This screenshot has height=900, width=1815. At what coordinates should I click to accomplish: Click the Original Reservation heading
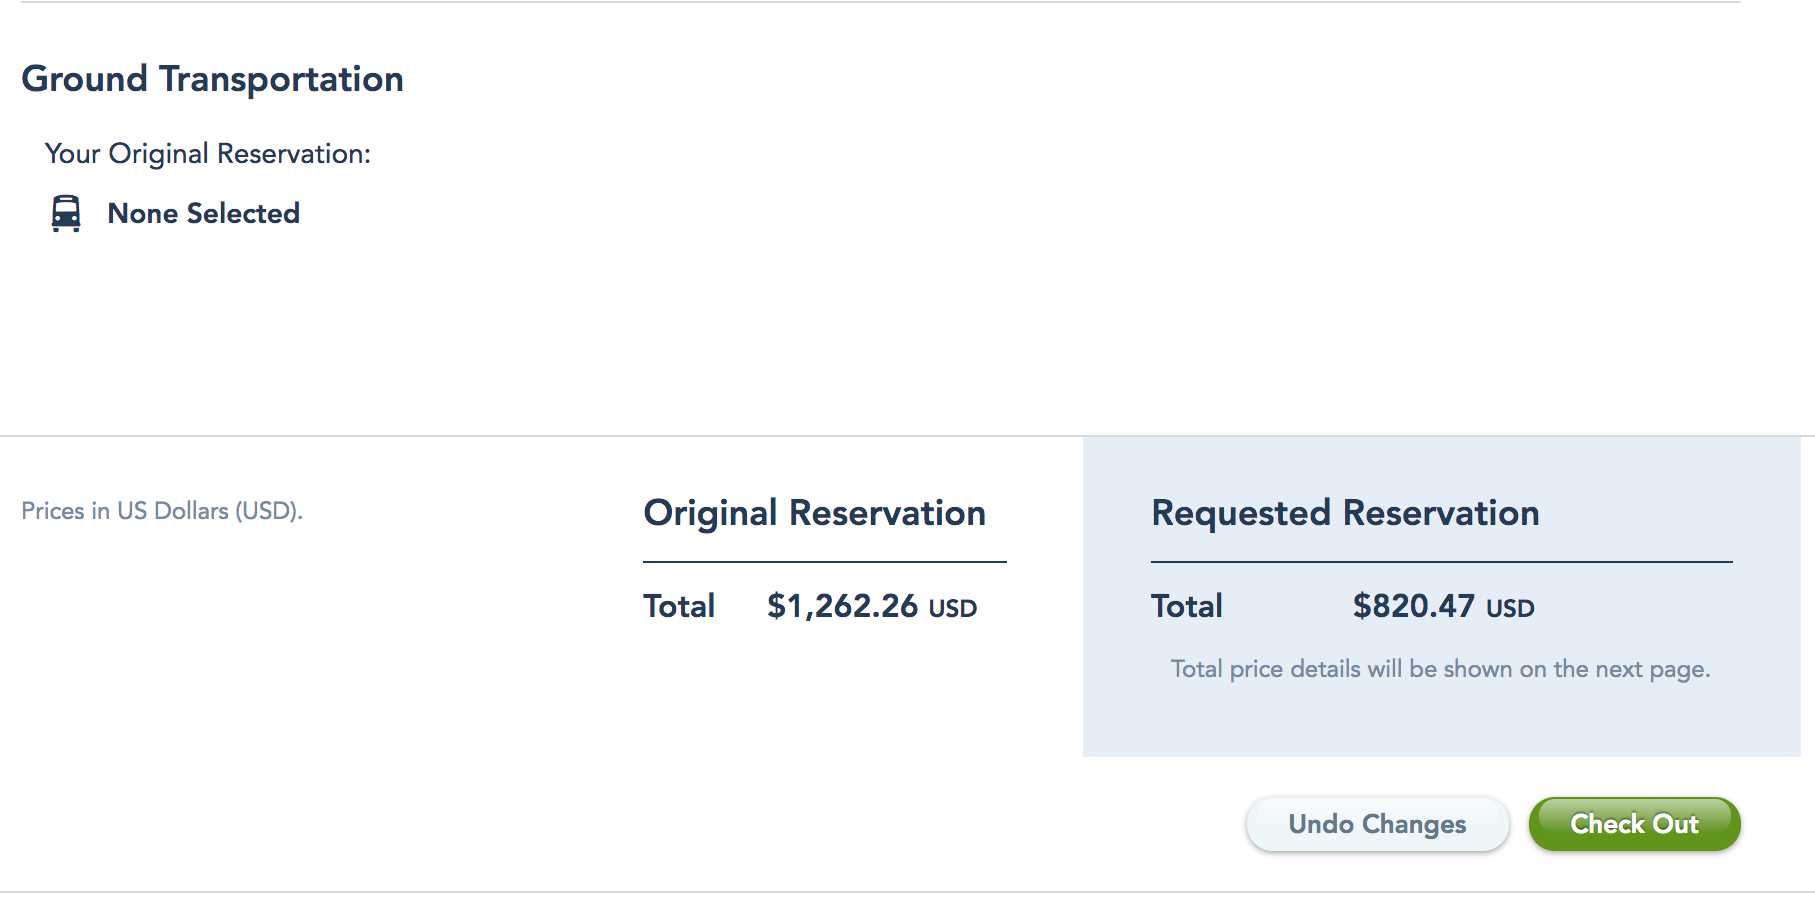point(814,513)
